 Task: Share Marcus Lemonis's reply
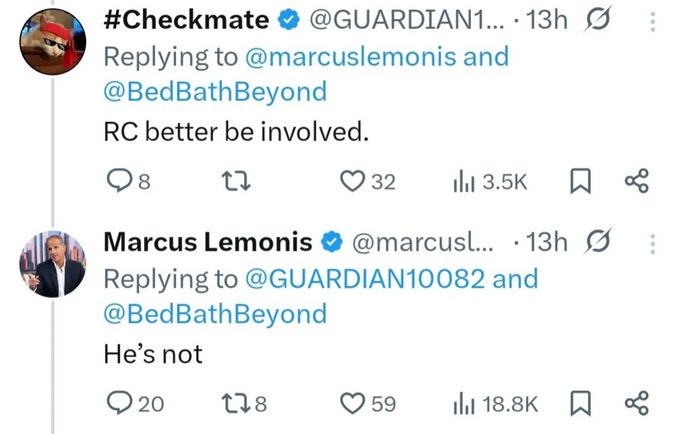[x=637, y=403]
